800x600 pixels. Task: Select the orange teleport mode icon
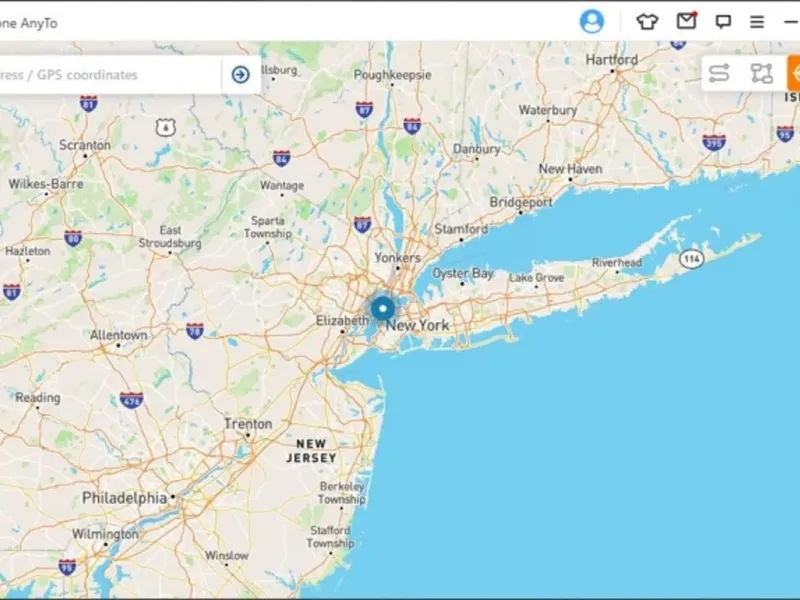(x=794, y=73)
